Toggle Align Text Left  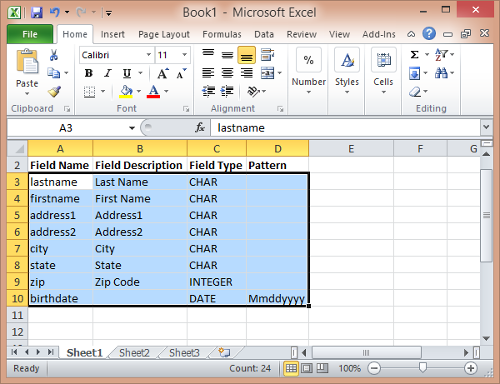click(208, 73)
